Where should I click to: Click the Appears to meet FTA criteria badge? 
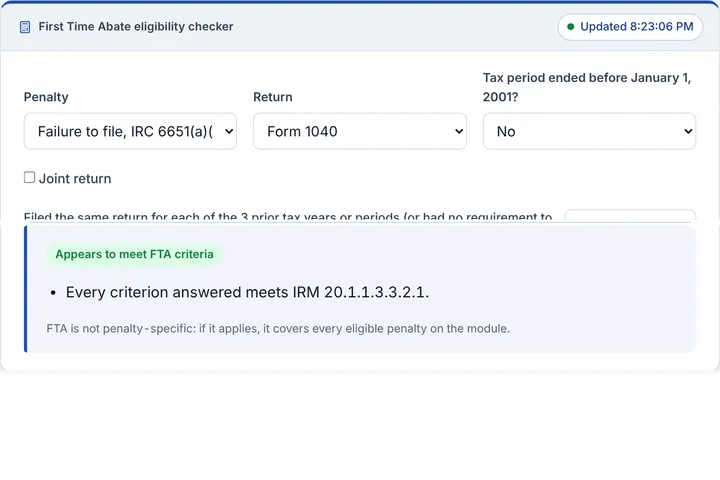(x=134, y=254)
